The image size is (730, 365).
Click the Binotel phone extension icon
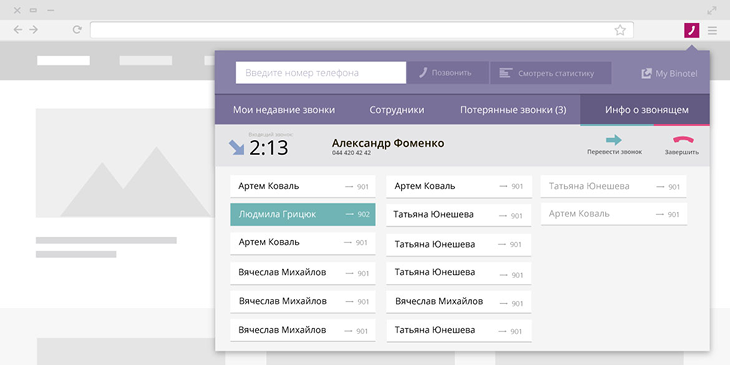click(691, 31)
